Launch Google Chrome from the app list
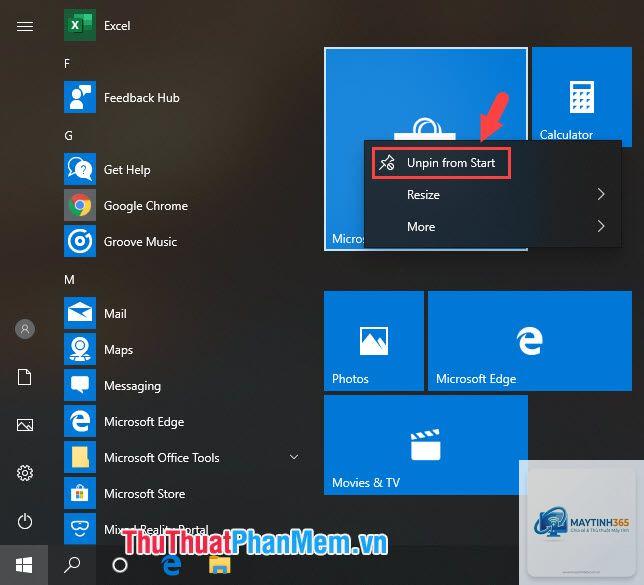Image resolution: width=644 pixels, height=585 pixels. coord(80,205)
